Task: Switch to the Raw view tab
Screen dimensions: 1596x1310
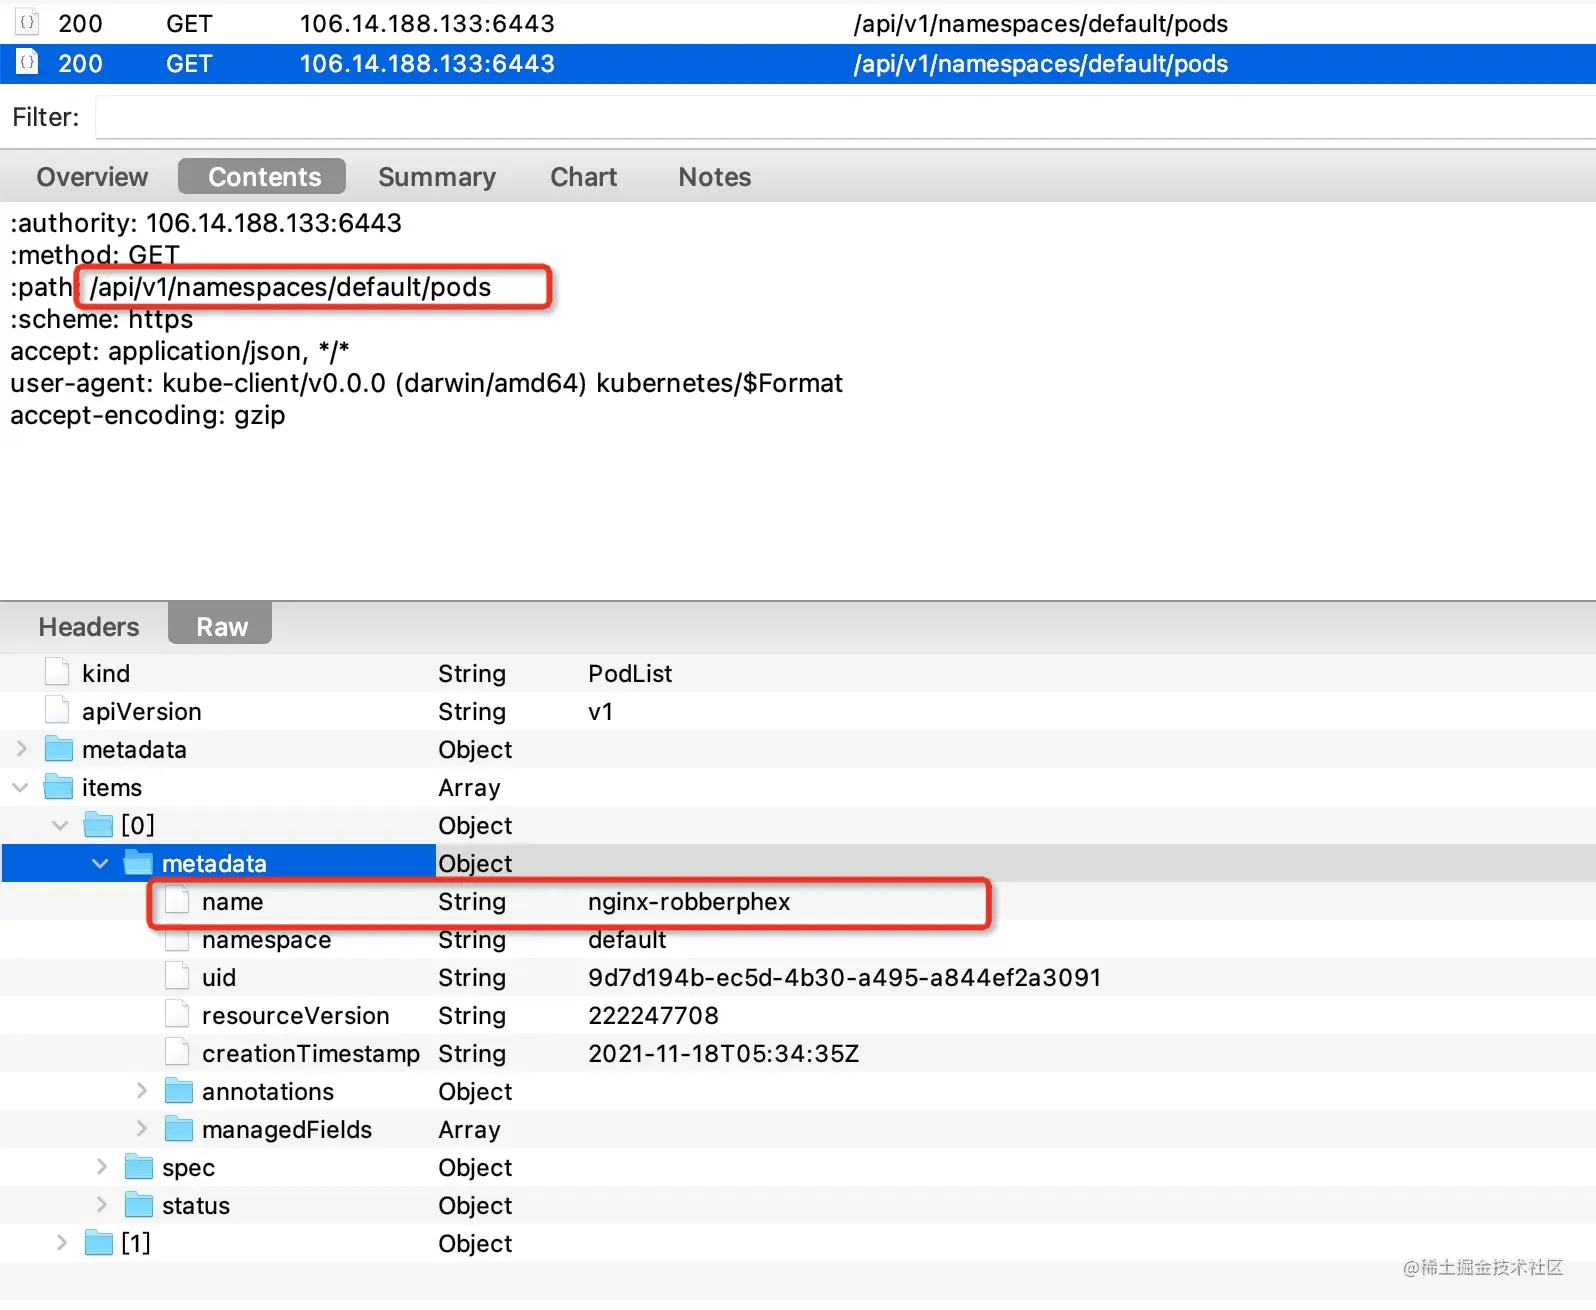Action: 221,625
